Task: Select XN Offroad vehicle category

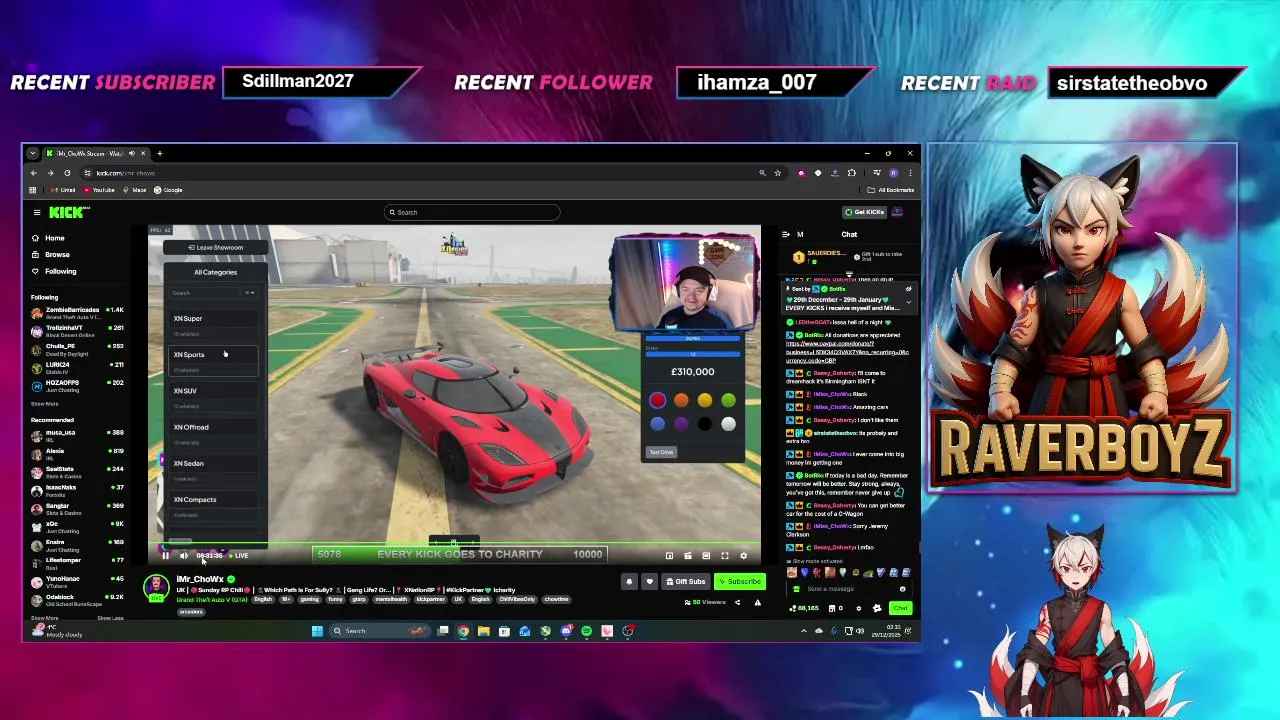Action: 214,432
